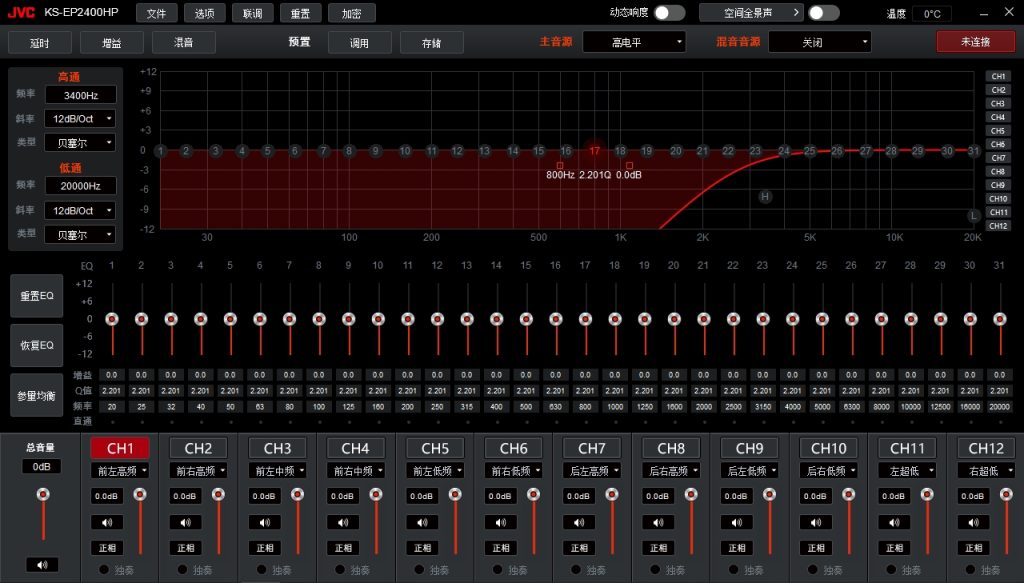Enable 独奏 solo for CH12

coord(970,569)
